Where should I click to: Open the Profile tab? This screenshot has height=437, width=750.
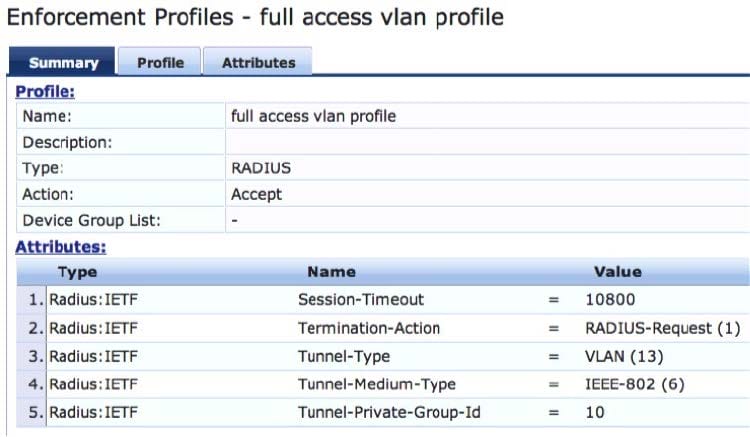(x=160, y=62)
